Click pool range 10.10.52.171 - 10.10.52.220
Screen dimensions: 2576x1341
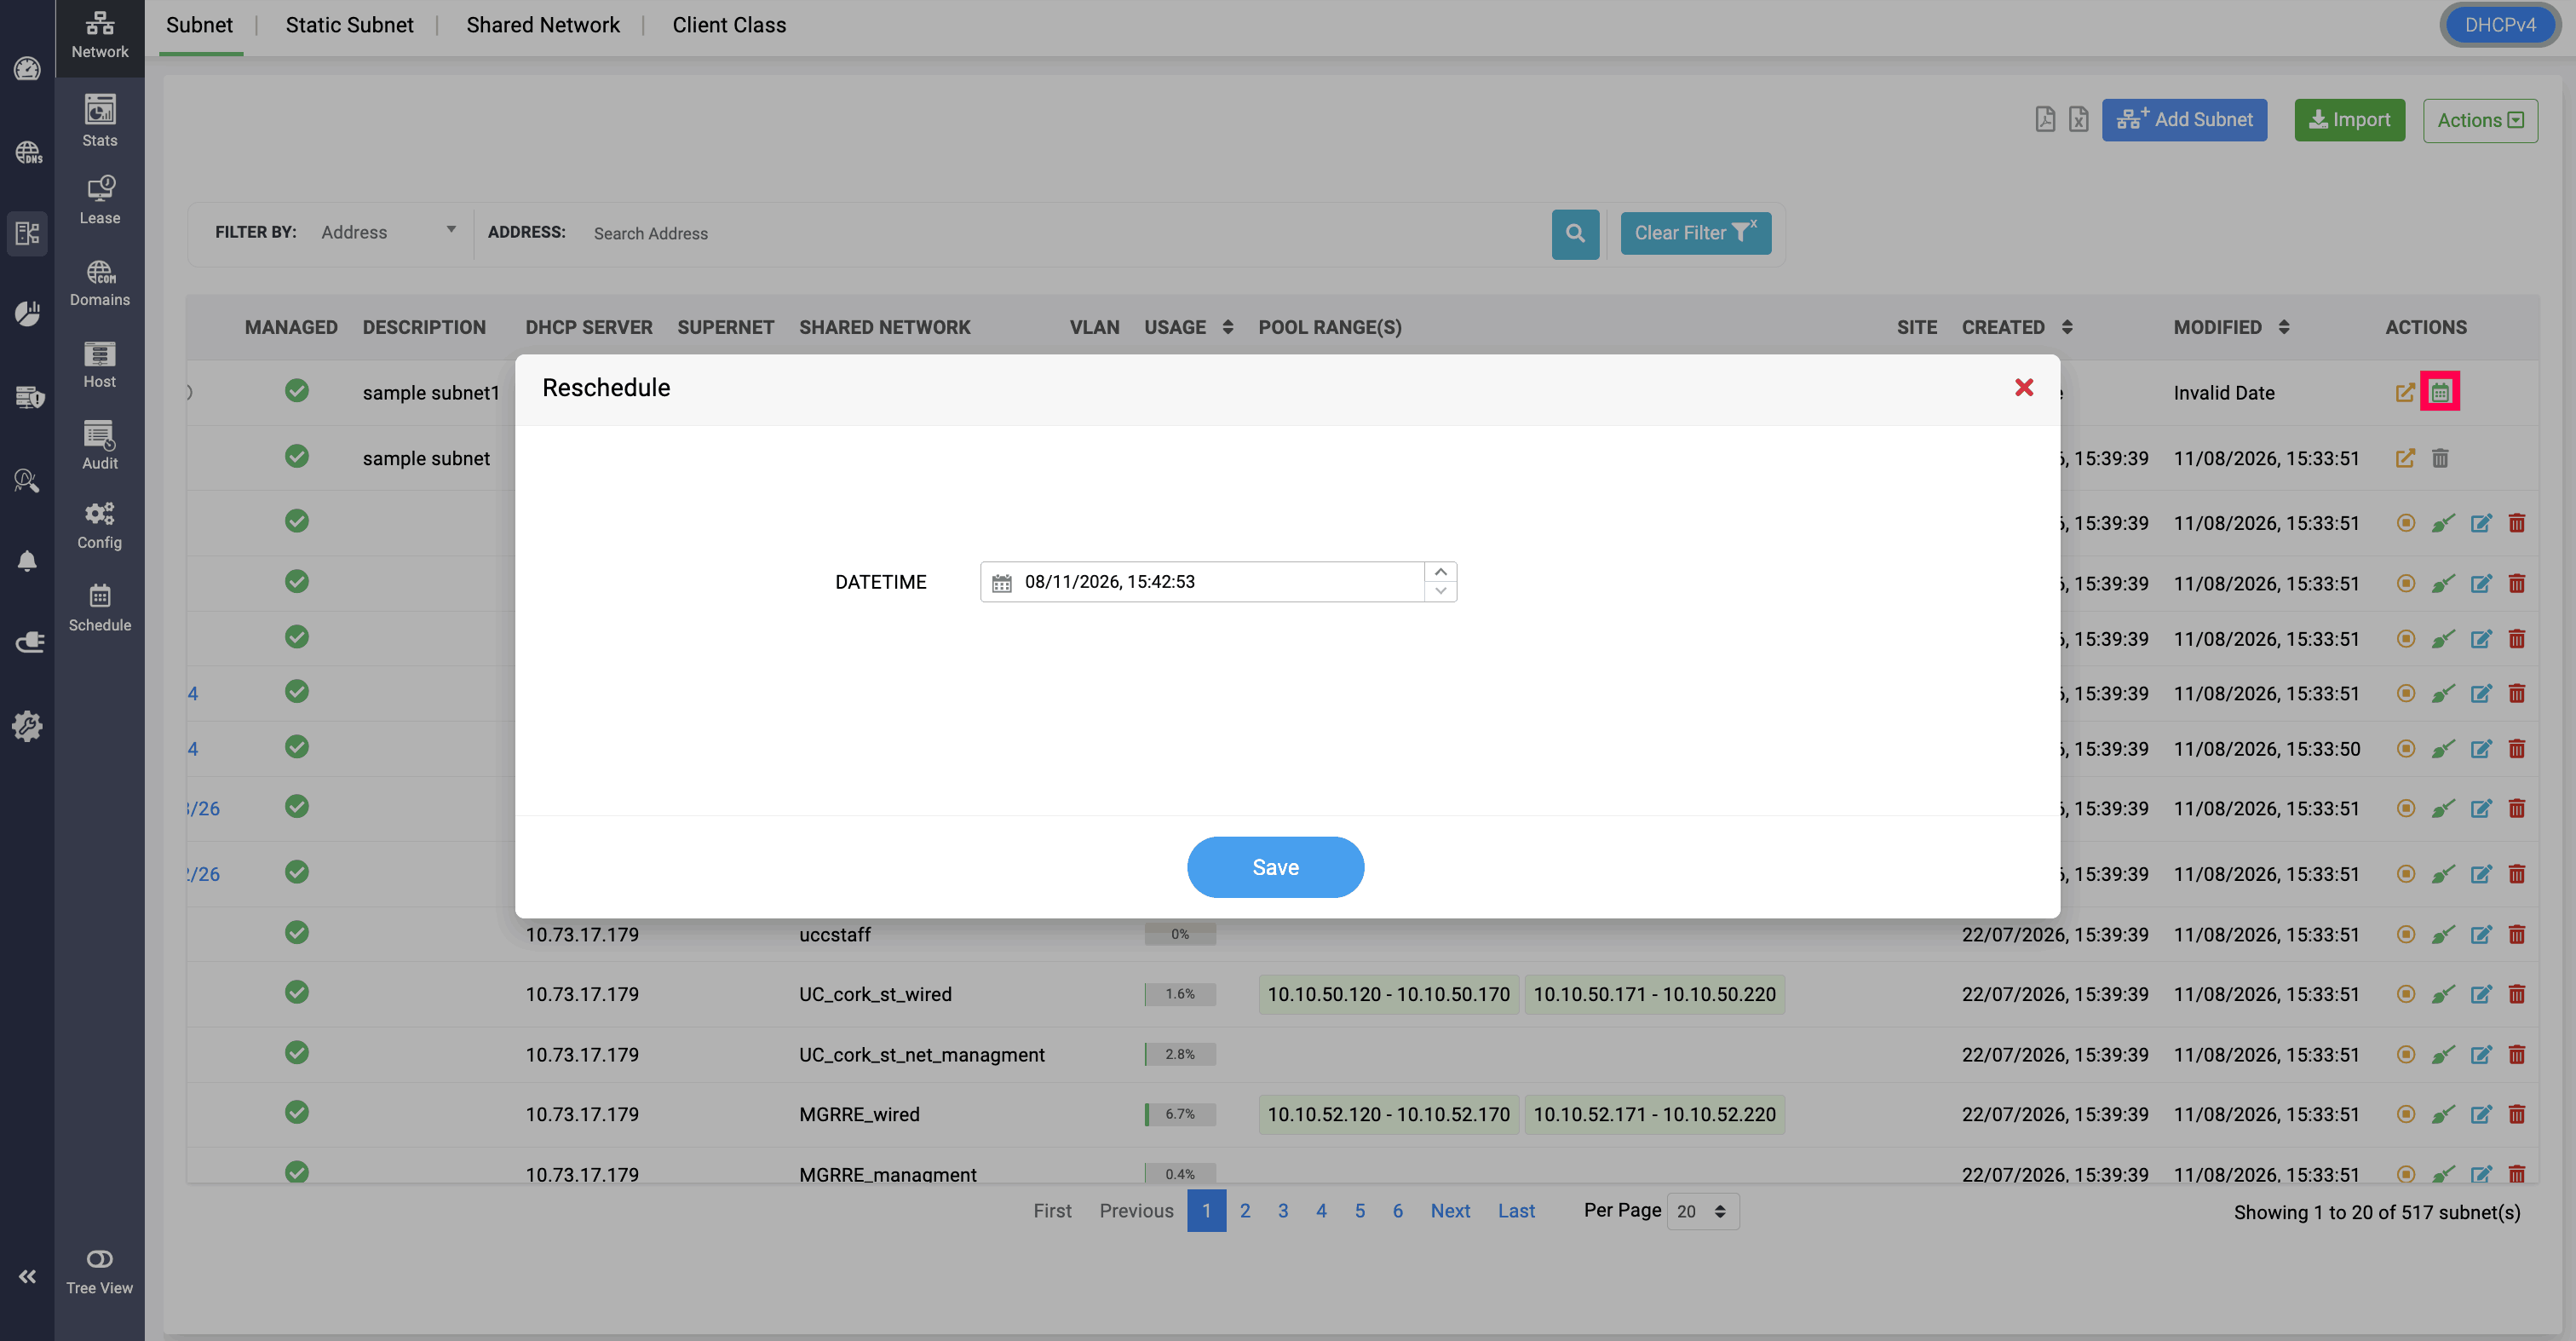(1655, 1114)
